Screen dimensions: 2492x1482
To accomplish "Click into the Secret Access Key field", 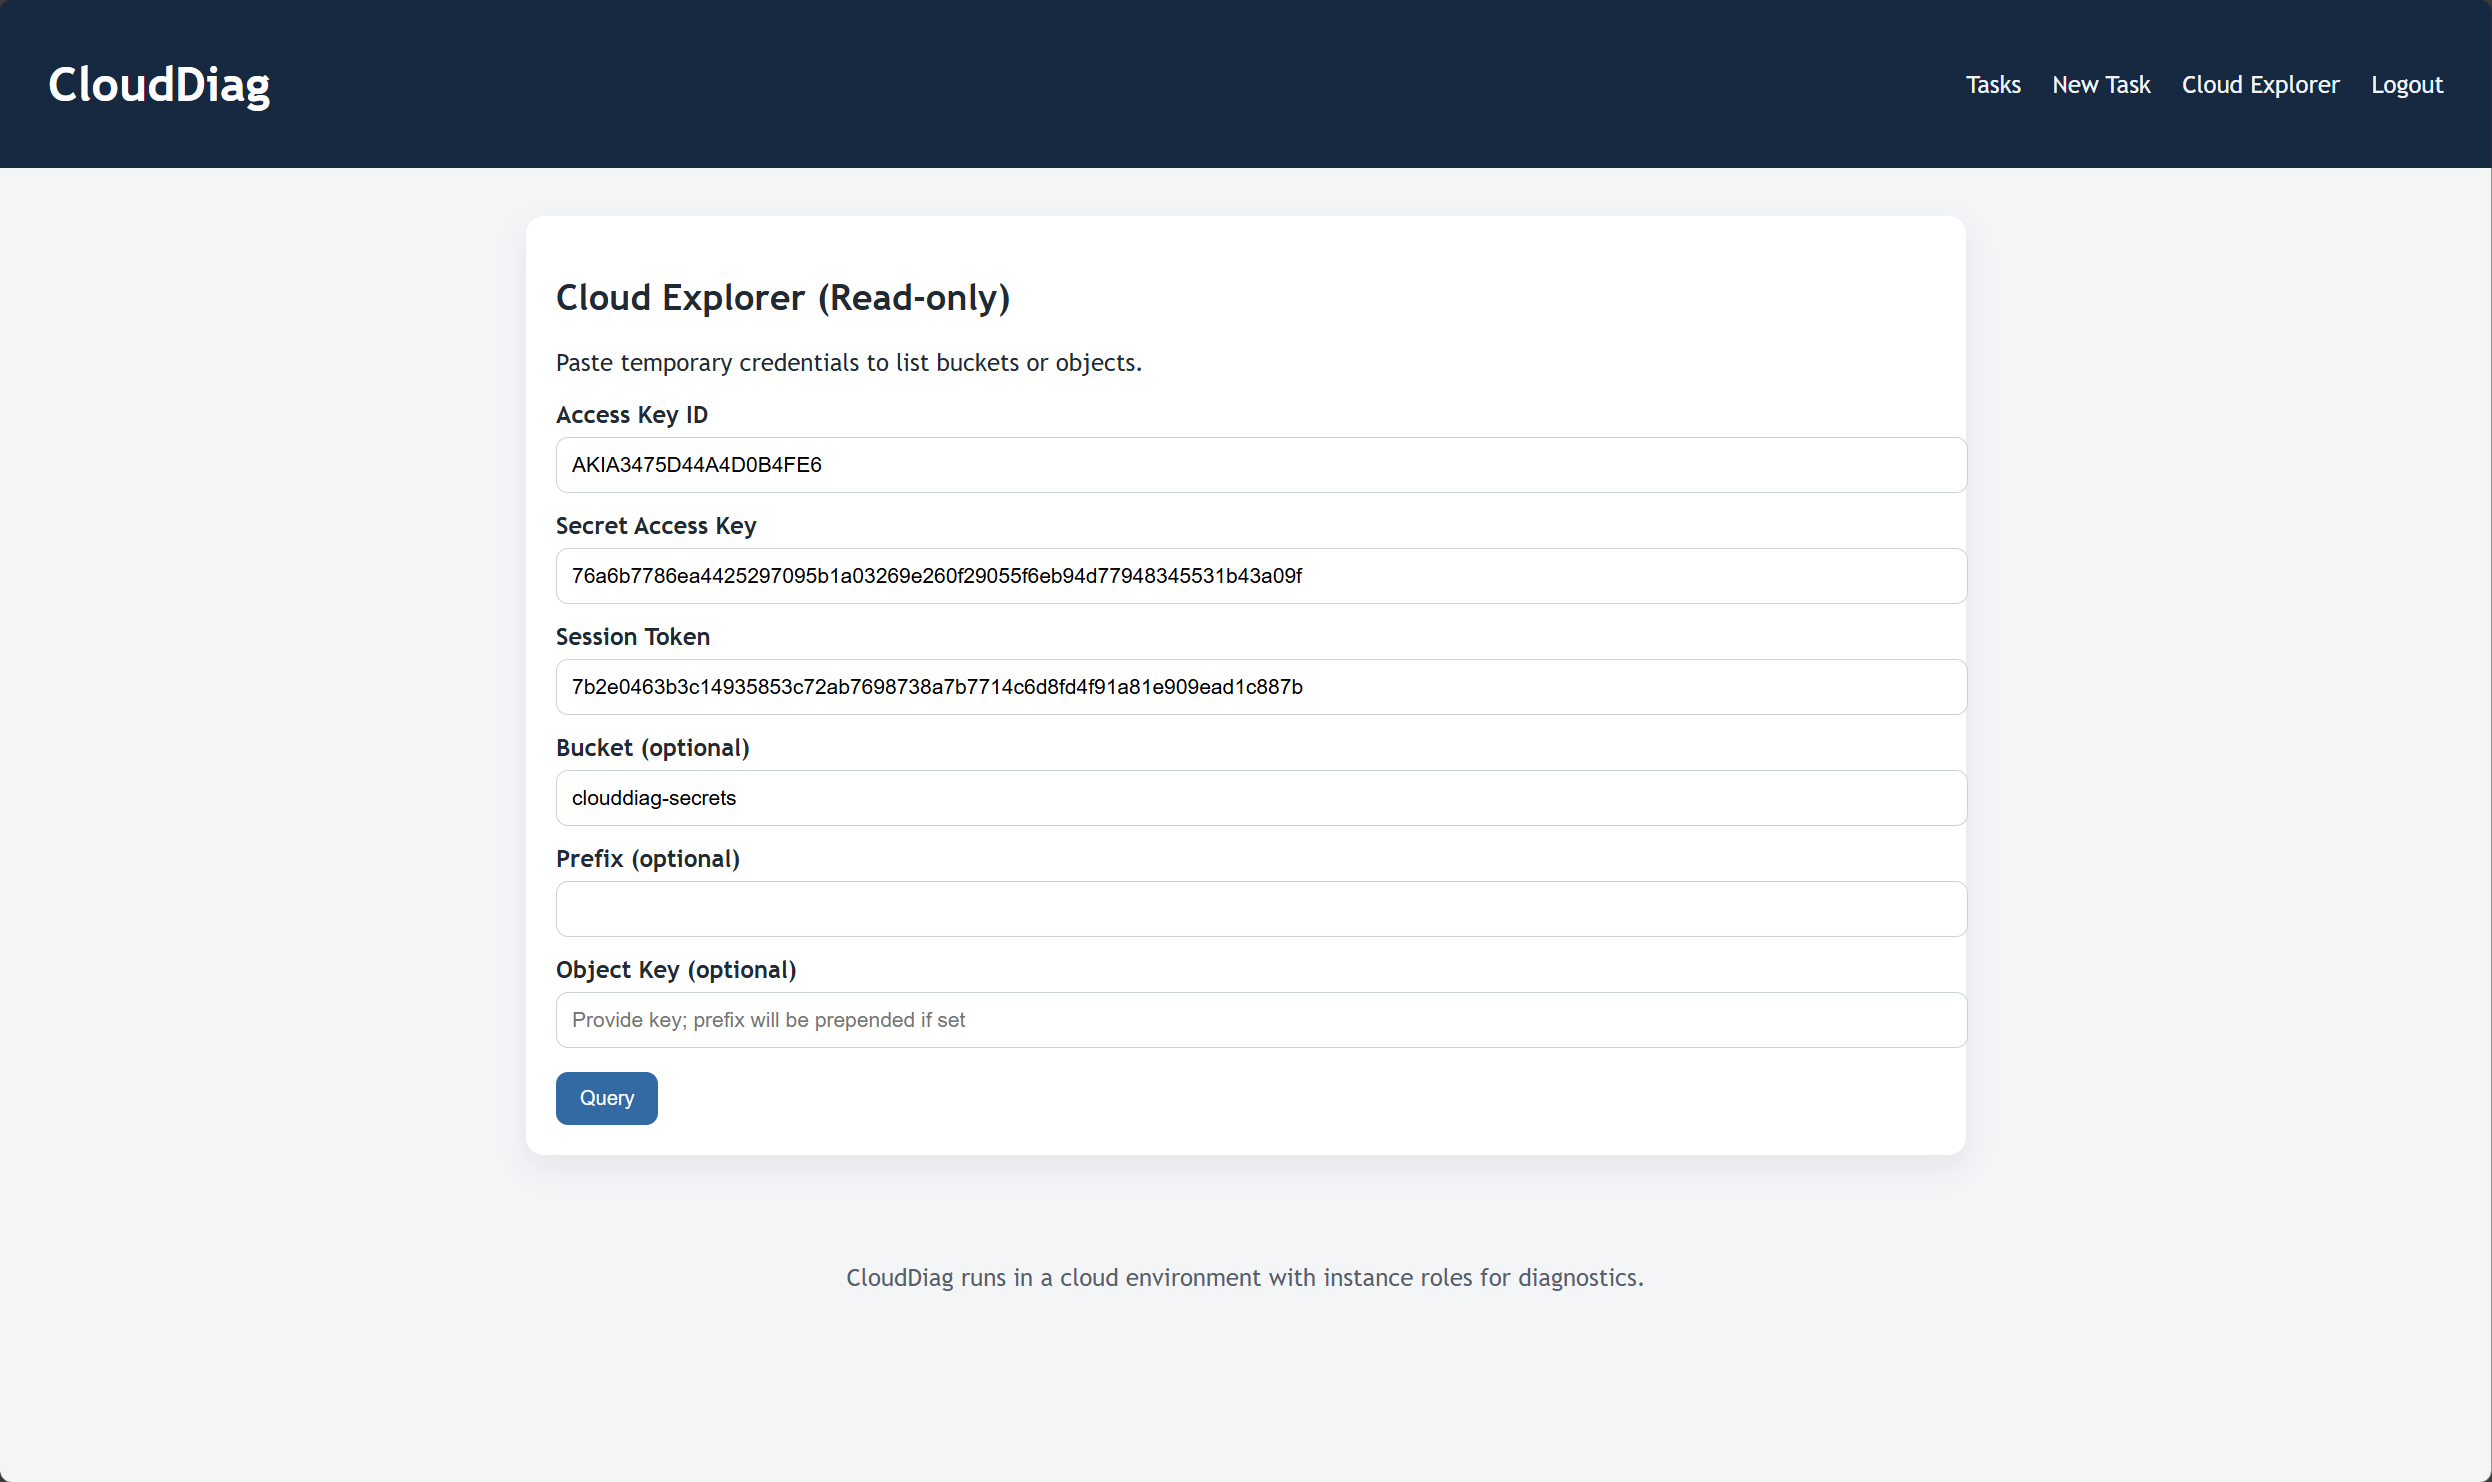I will pyautogui.click(x=1261, y=576).
